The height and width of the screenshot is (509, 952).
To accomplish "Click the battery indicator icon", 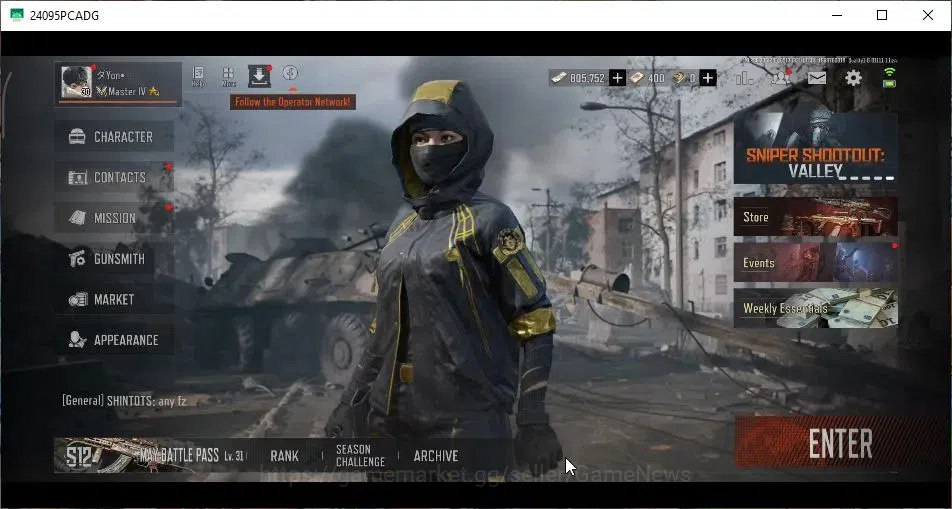I will tap(889, 83).
